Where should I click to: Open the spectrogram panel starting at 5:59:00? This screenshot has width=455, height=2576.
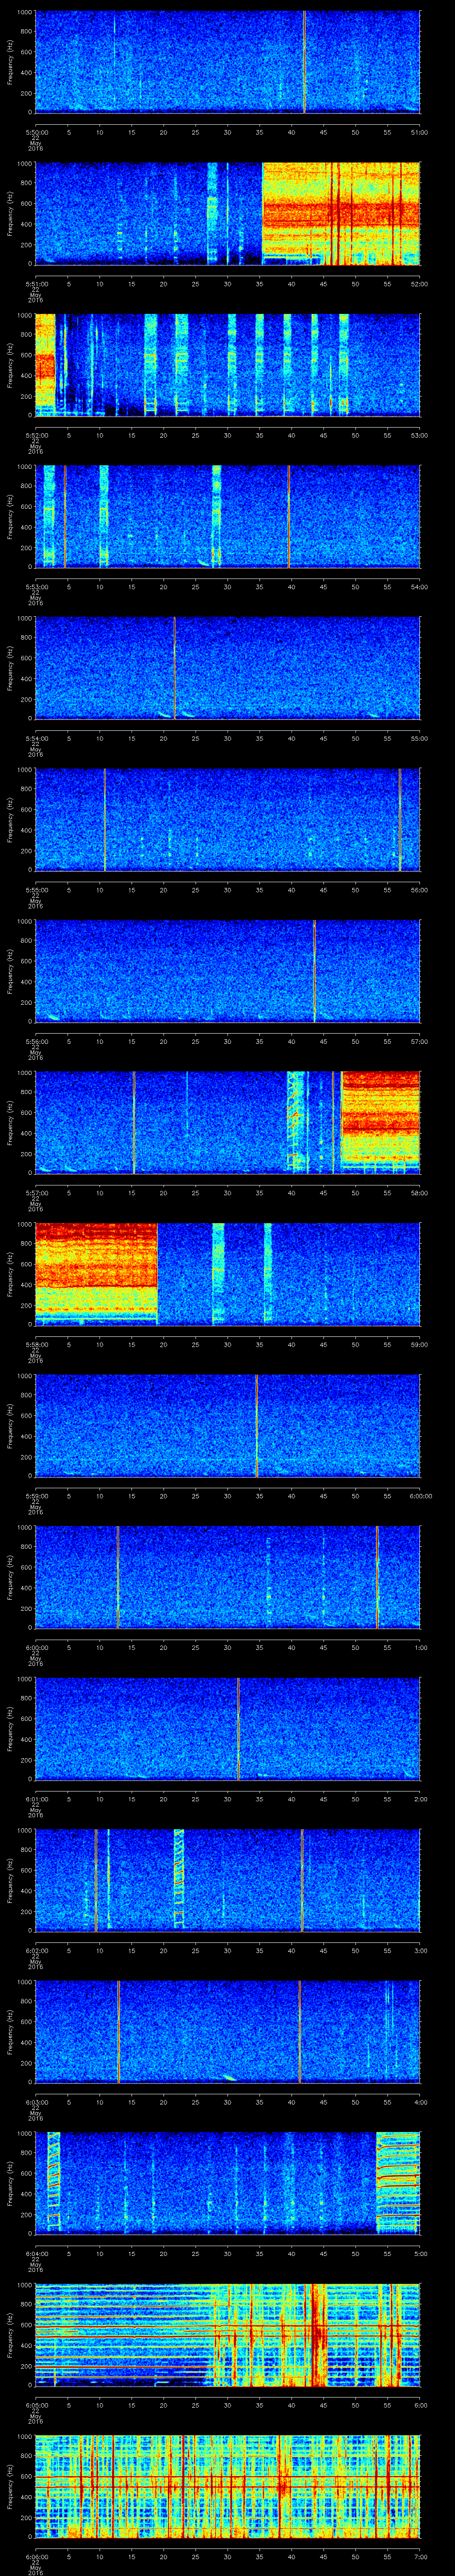tap(227, 1425)
